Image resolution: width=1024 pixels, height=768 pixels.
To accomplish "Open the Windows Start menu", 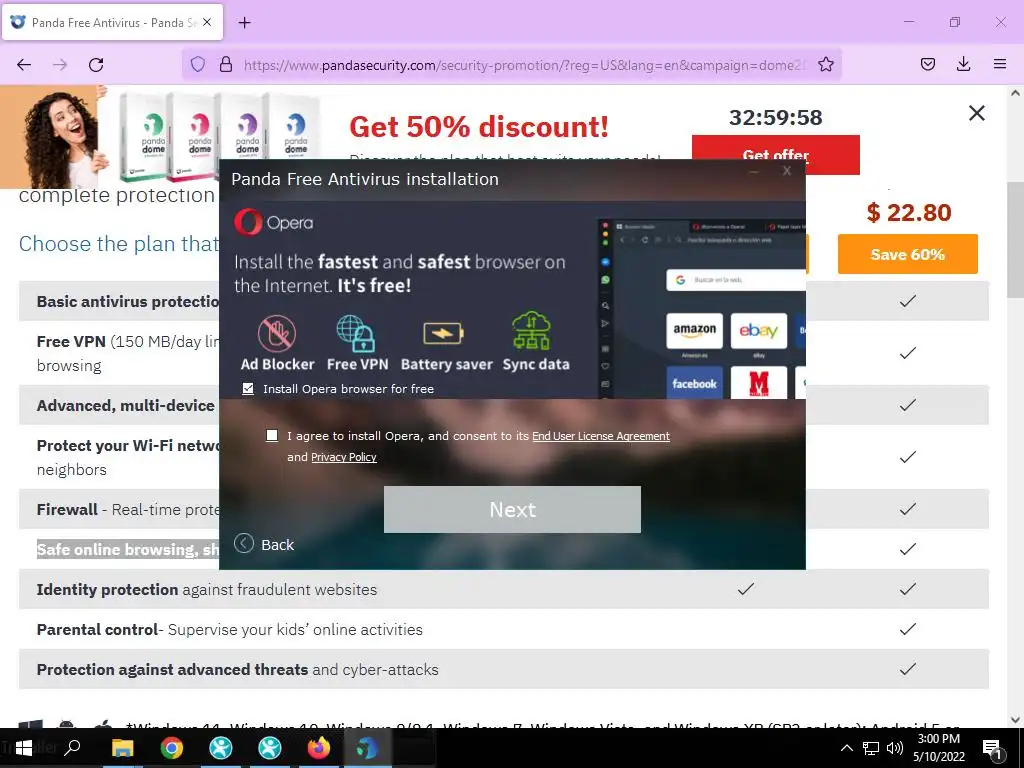I will [23, 748].
